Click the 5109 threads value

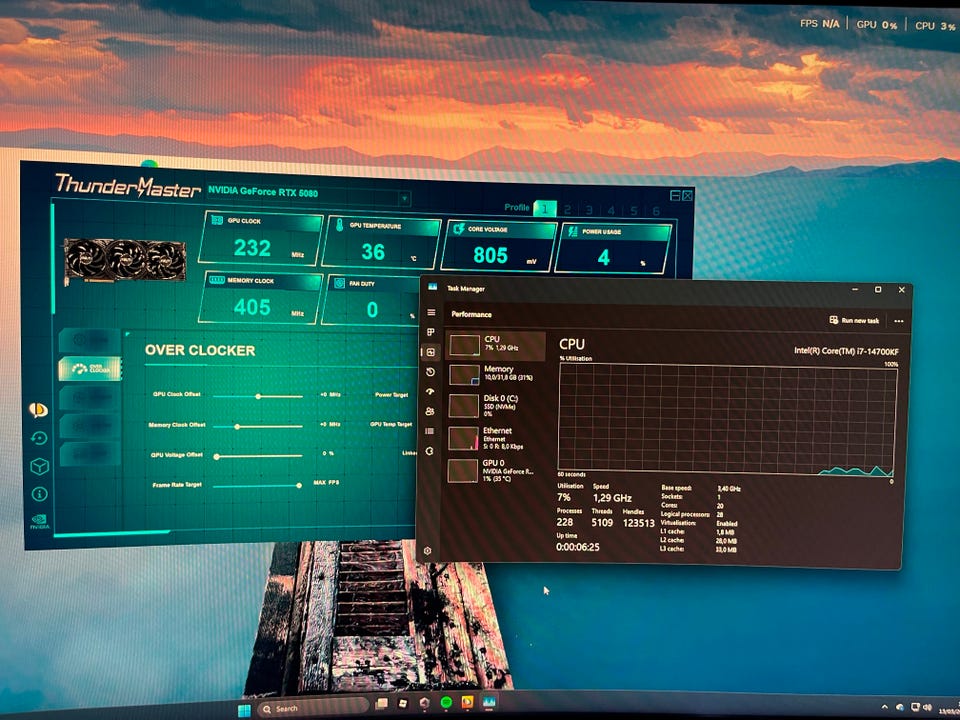point(602,522)
